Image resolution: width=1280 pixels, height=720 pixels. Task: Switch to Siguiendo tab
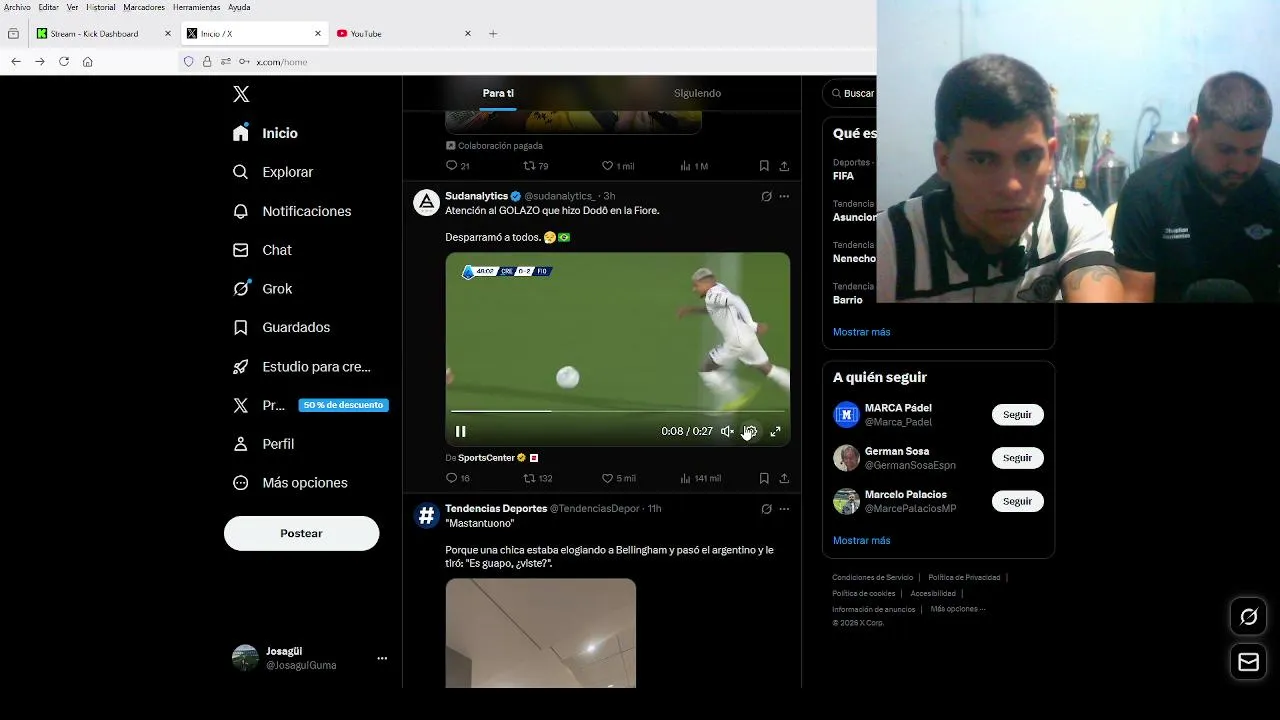coord(697,93)
